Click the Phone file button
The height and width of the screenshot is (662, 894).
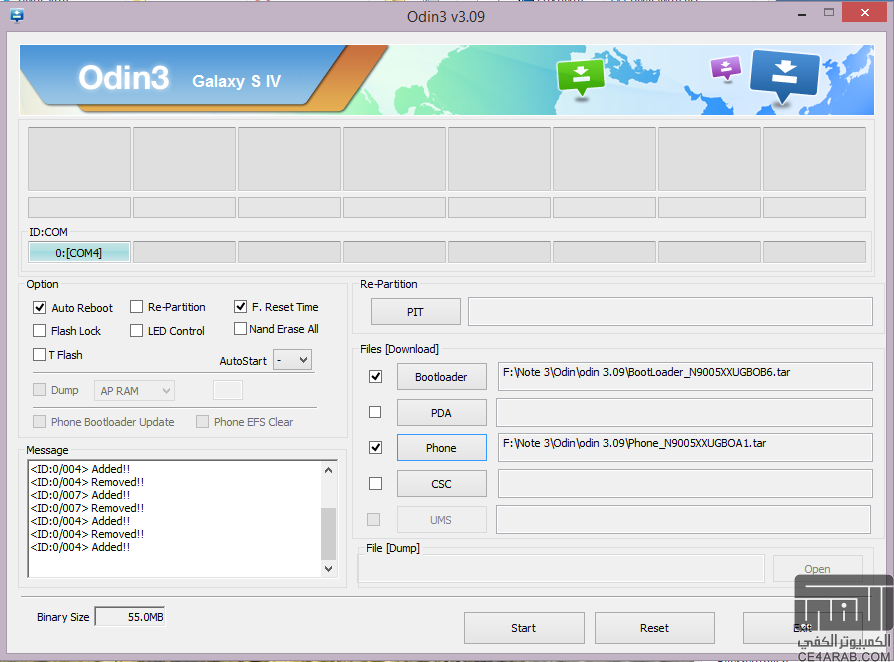[441, 448]
